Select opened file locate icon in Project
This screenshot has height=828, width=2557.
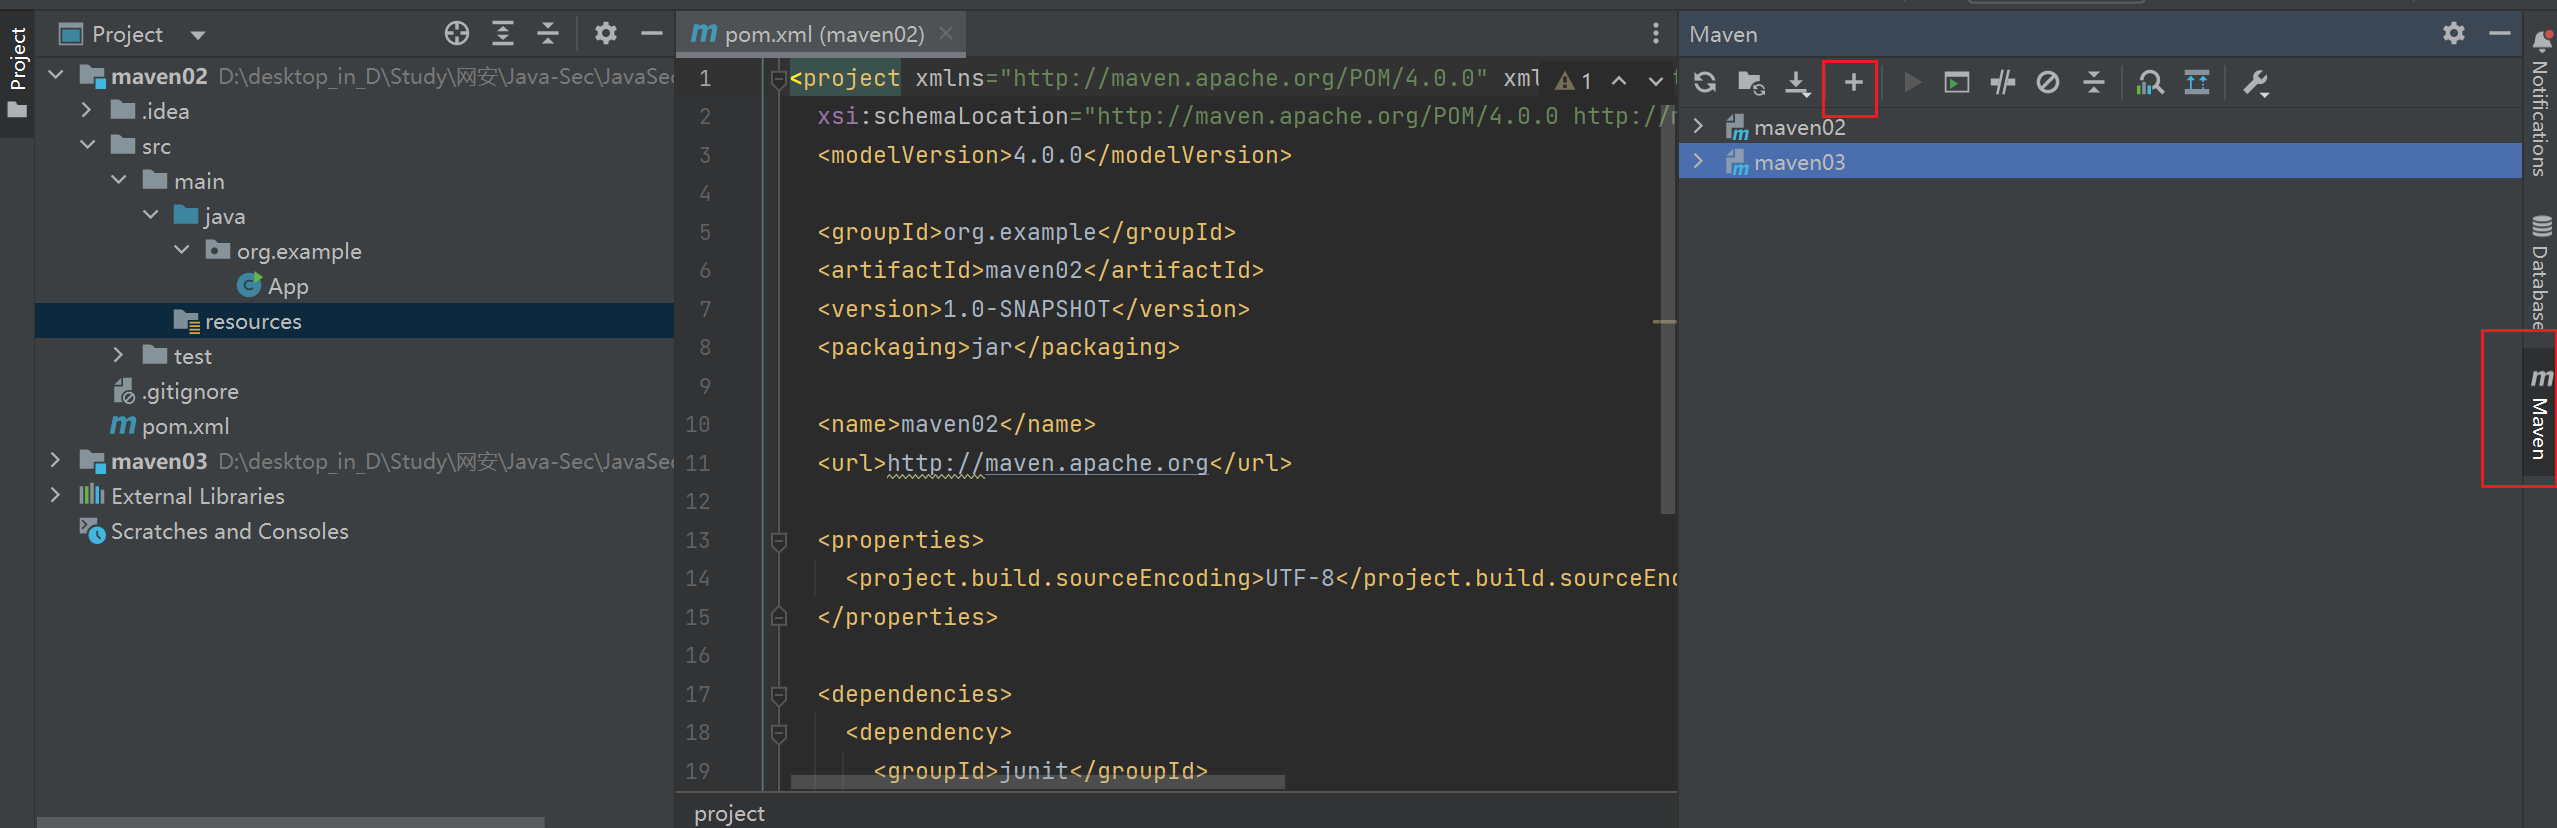click(457, 33)
